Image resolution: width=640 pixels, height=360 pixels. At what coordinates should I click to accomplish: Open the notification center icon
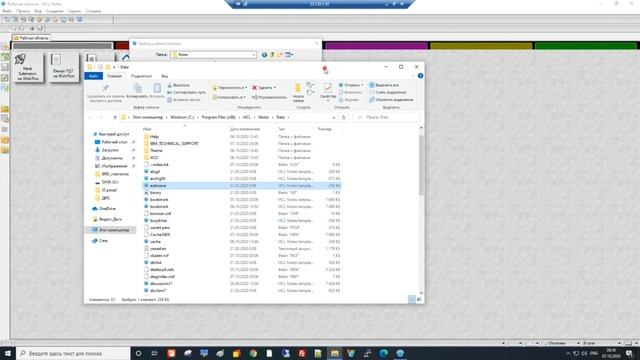click(629, 353)
